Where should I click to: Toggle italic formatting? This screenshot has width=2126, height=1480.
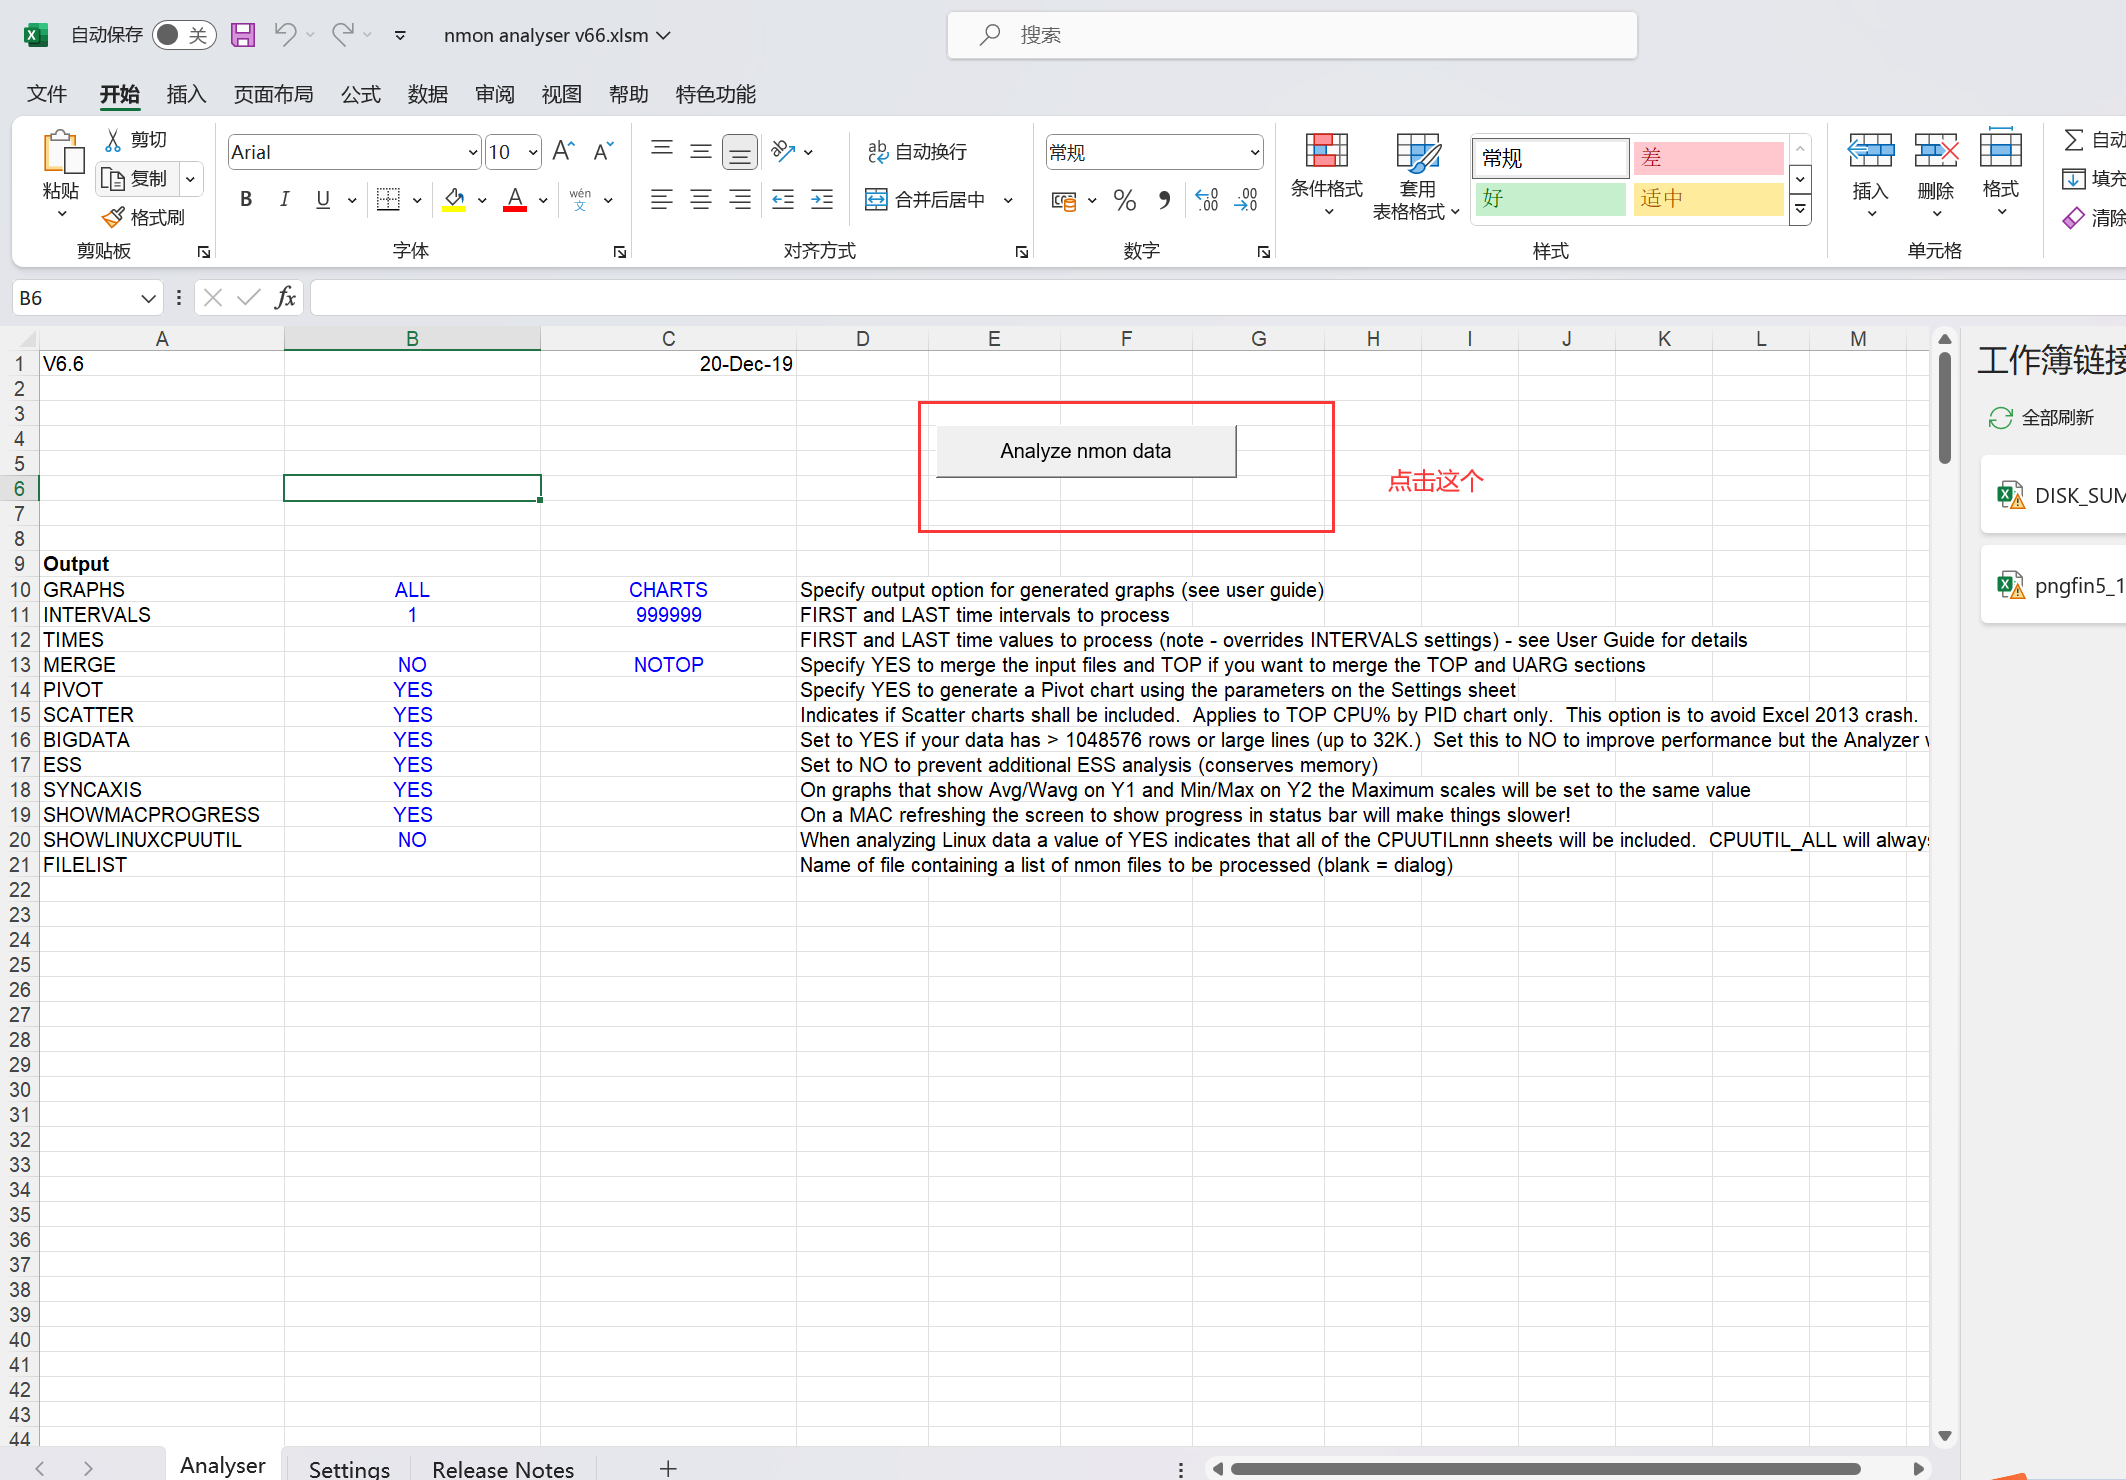284,200
